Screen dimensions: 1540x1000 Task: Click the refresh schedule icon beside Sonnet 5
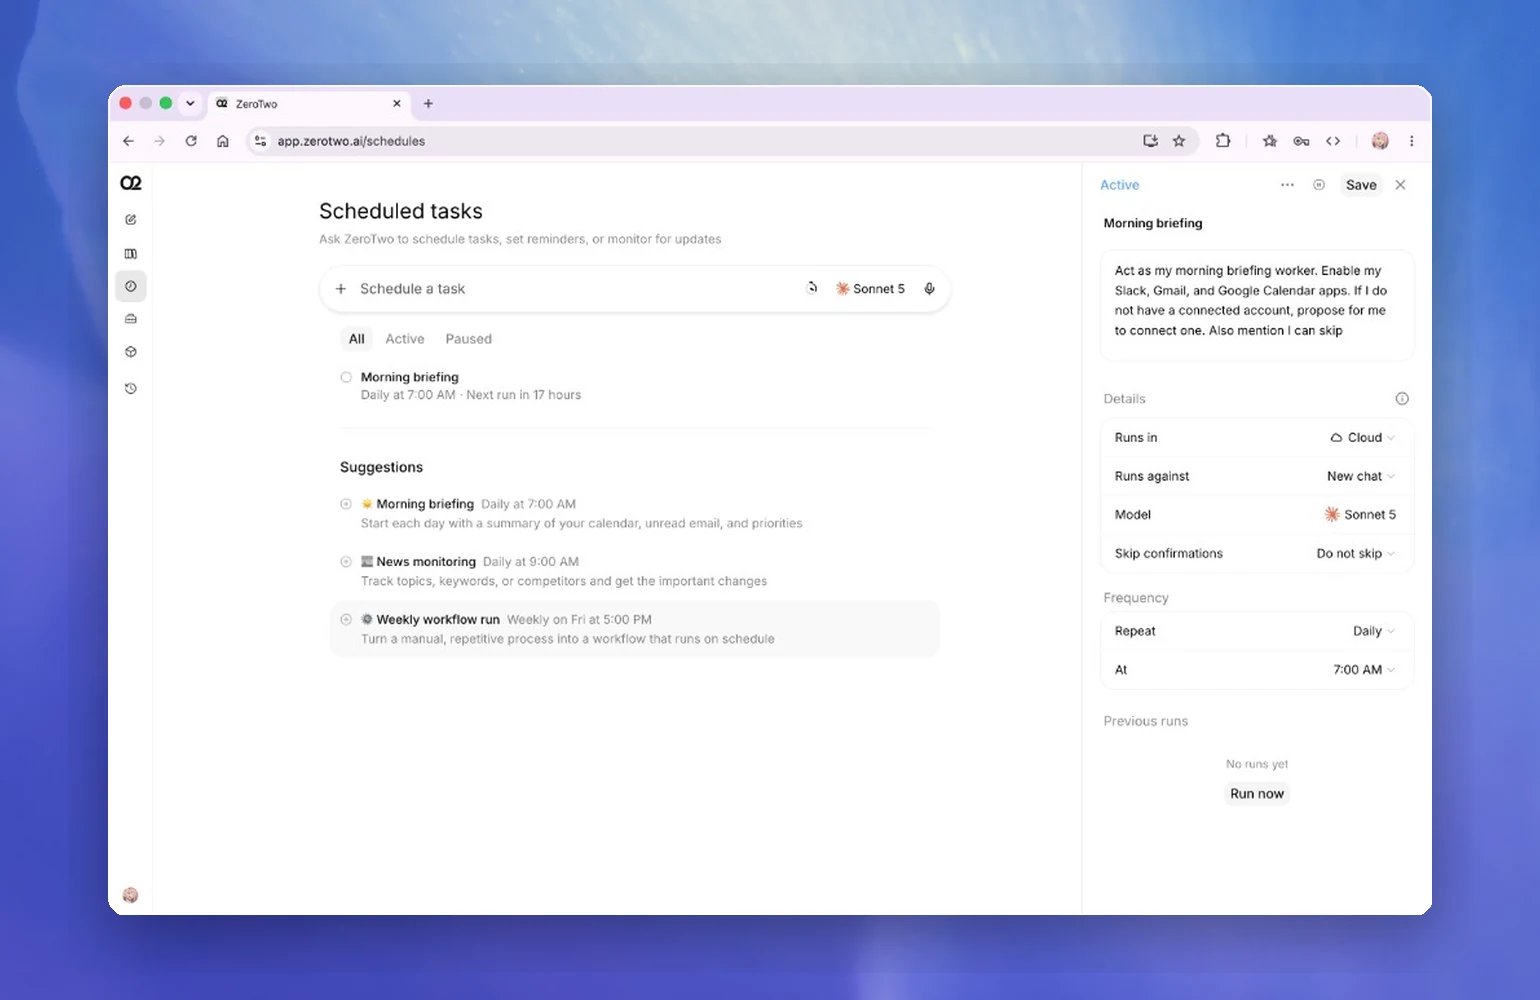(812, 288)
